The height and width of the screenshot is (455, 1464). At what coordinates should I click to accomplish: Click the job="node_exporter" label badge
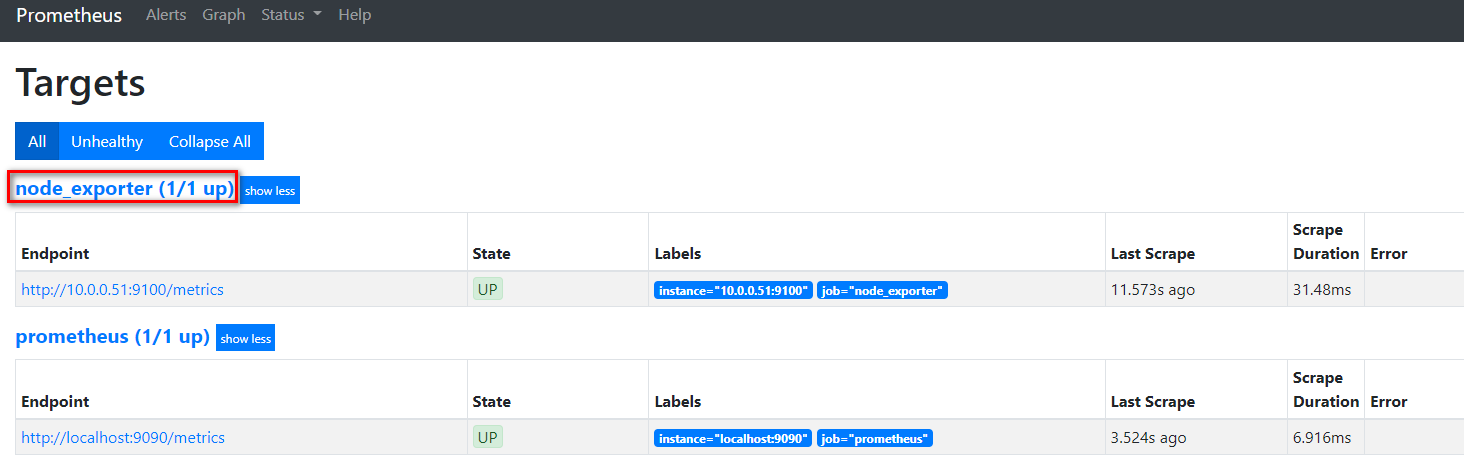click(882, 290)
